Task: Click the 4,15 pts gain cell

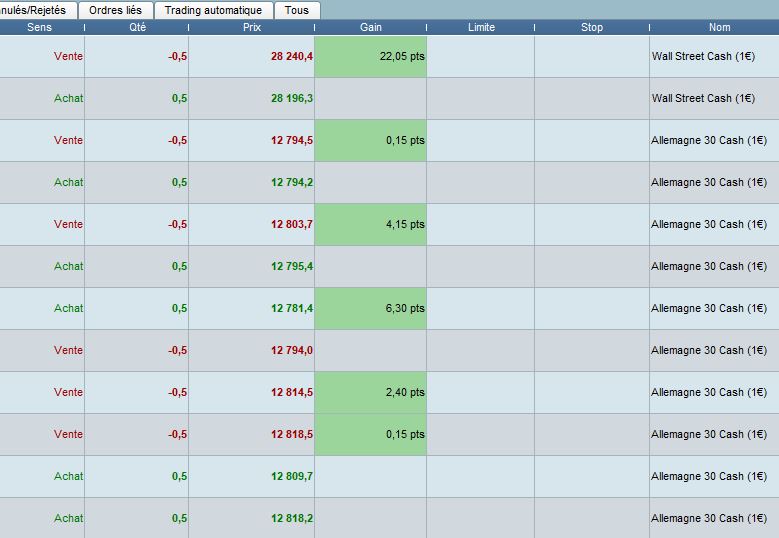Action: click(371, 224)
